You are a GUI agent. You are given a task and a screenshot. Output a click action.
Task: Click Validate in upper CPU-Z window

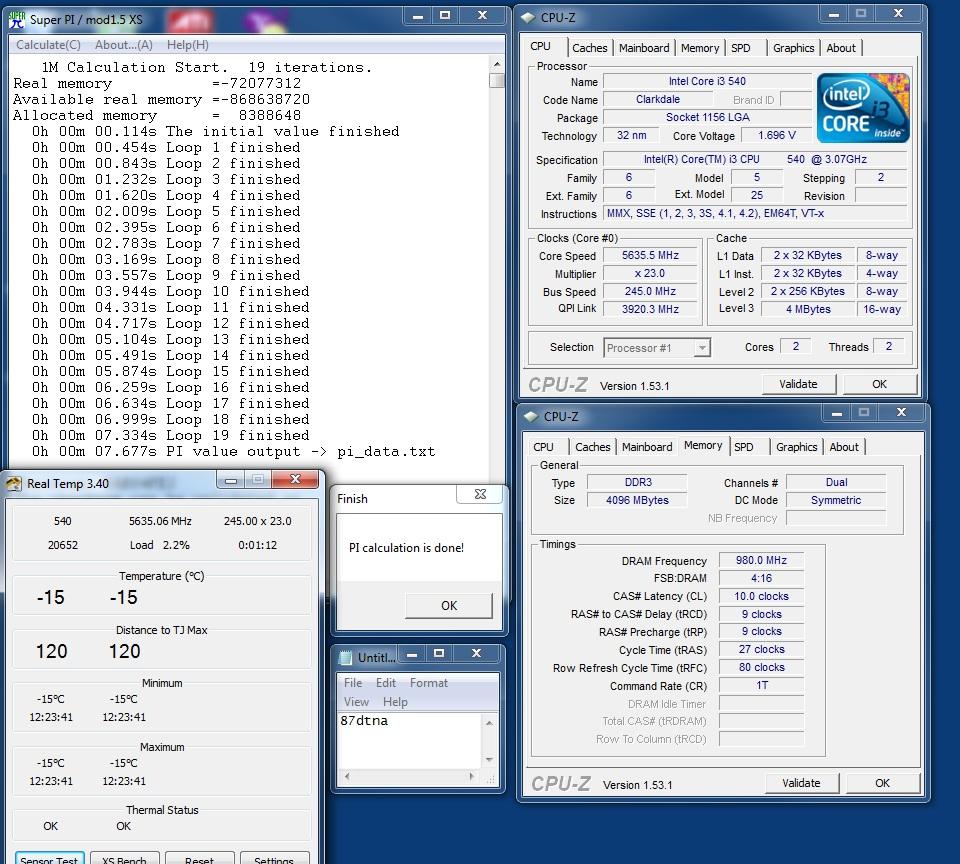798,384
